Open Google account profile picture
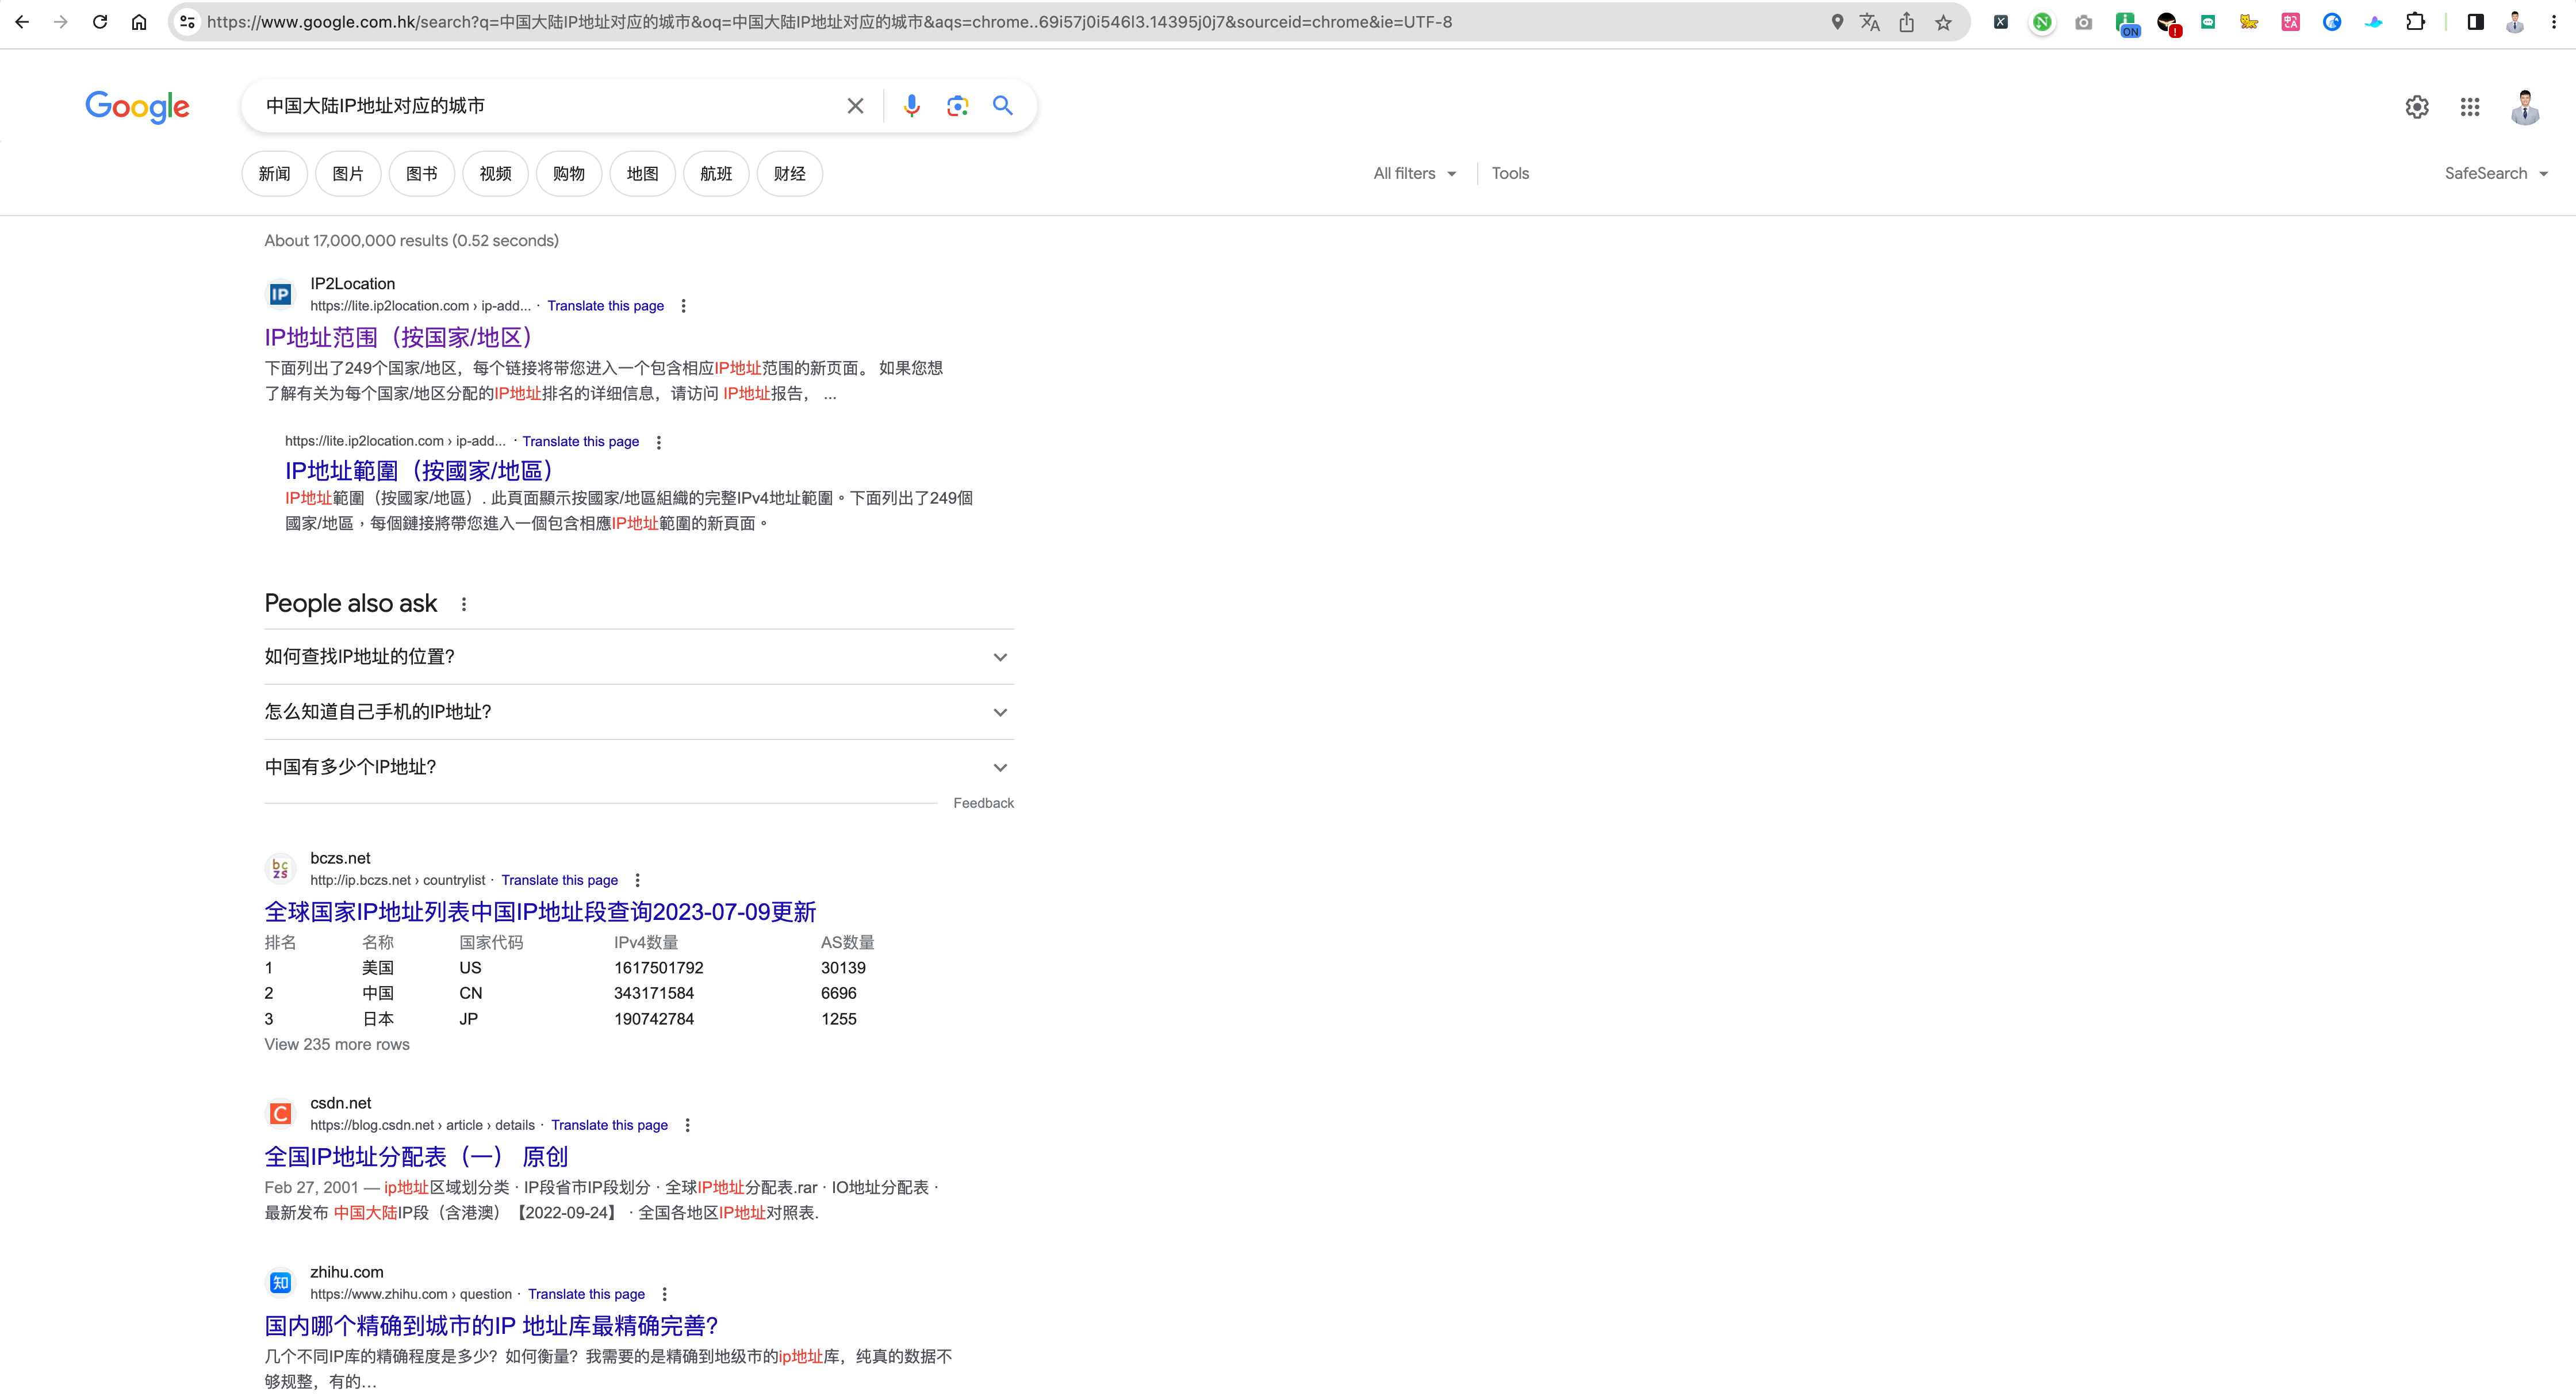 (x=2525, y=107)
